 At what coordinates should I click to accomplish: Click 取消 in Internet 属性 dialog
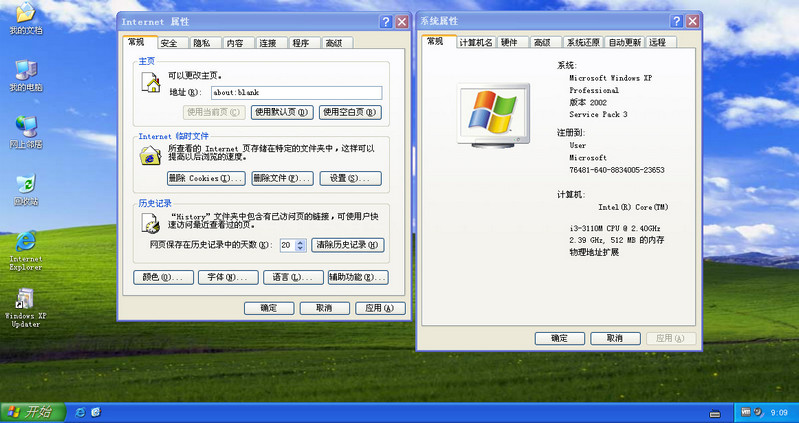[x=325, y=308]
